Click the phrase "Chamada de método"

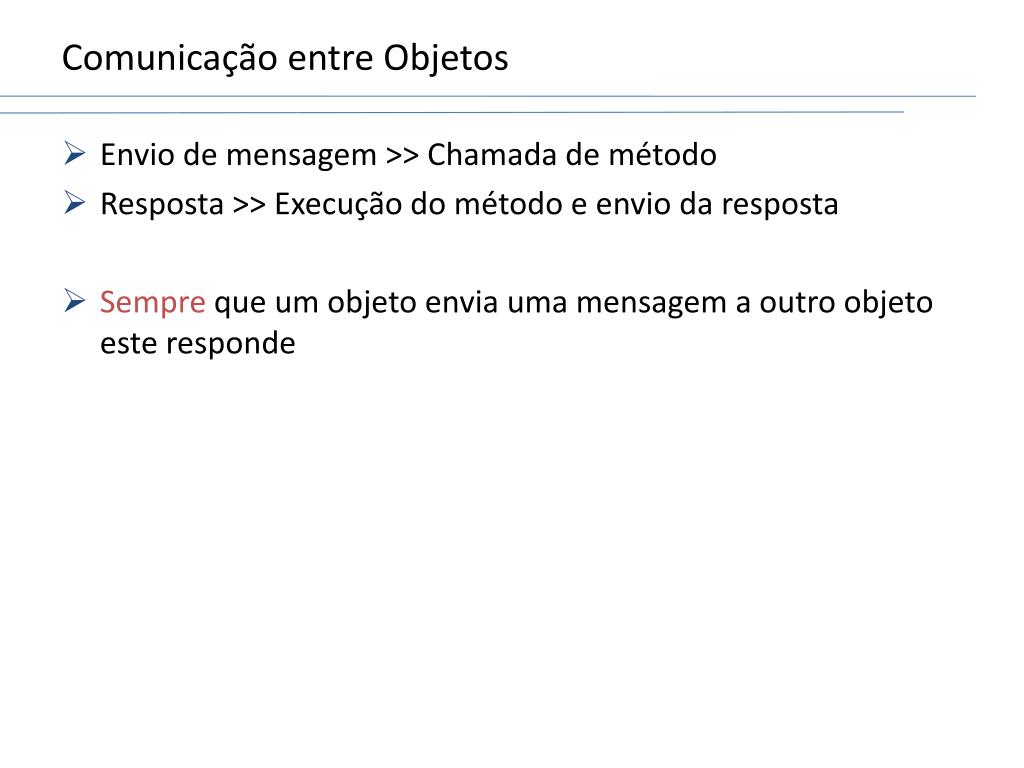click(572, 155)
